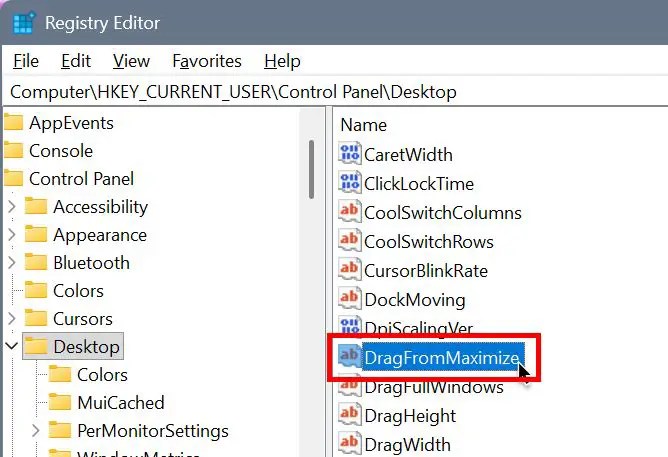Click the DpiScalingVer binary value icon
This screenshot has width=668, height=457.
click(350, 326)
